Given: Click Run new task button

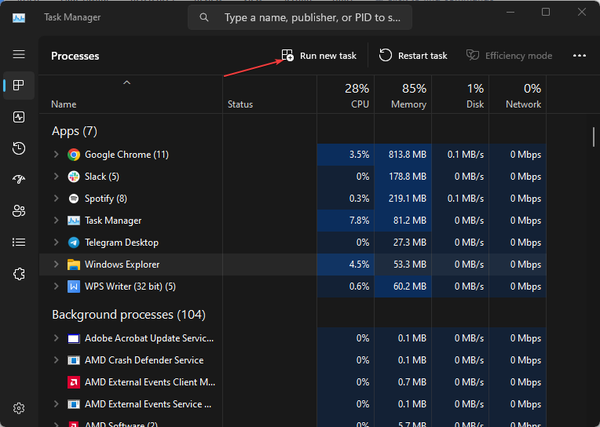Looking at the screenshot, I should pyautogui.click(x=318, y=56).
